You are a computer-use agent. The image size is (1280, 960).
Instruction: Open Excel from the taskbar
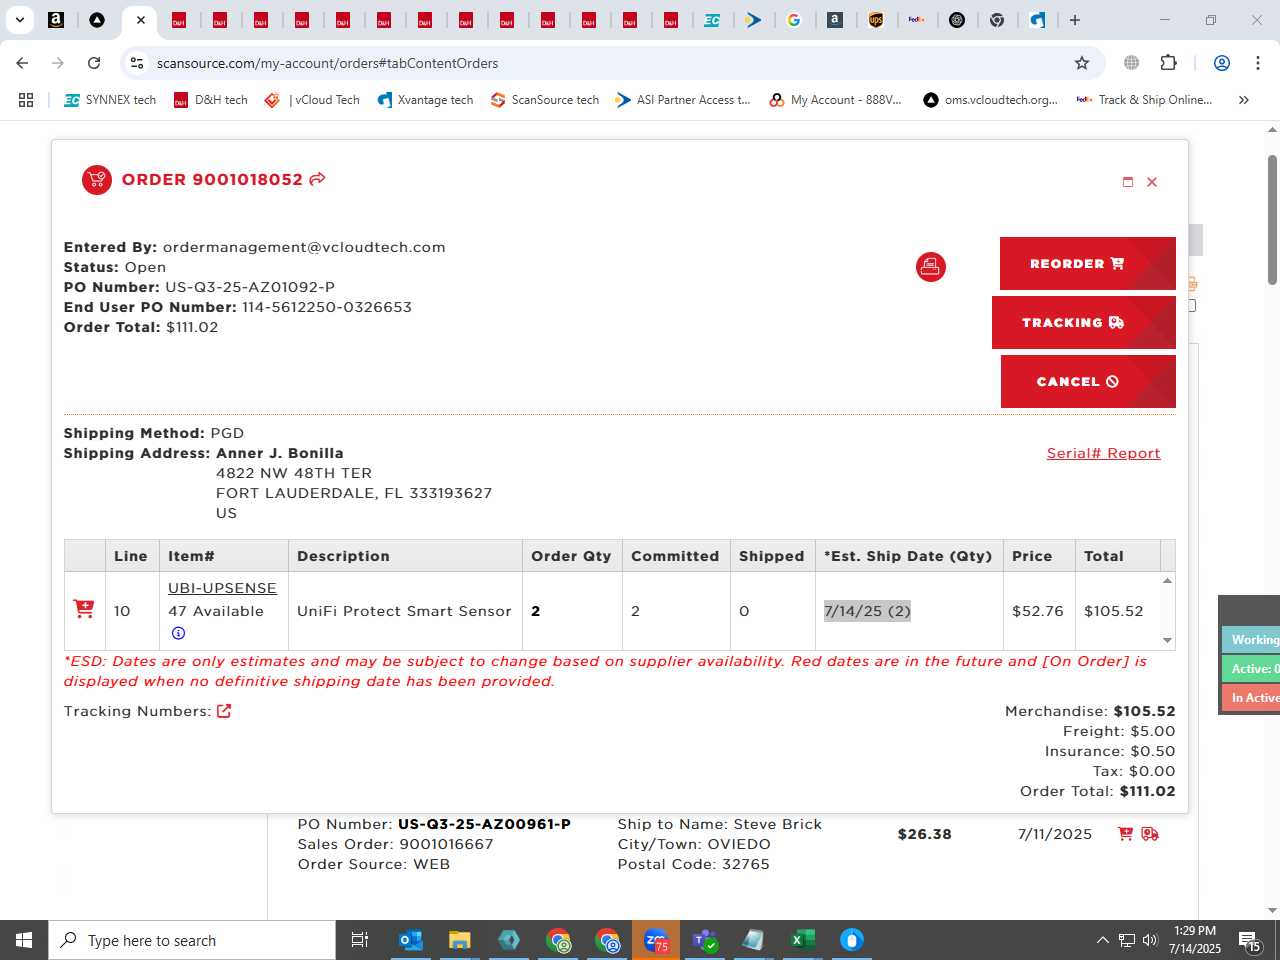[x=803, y=940]
